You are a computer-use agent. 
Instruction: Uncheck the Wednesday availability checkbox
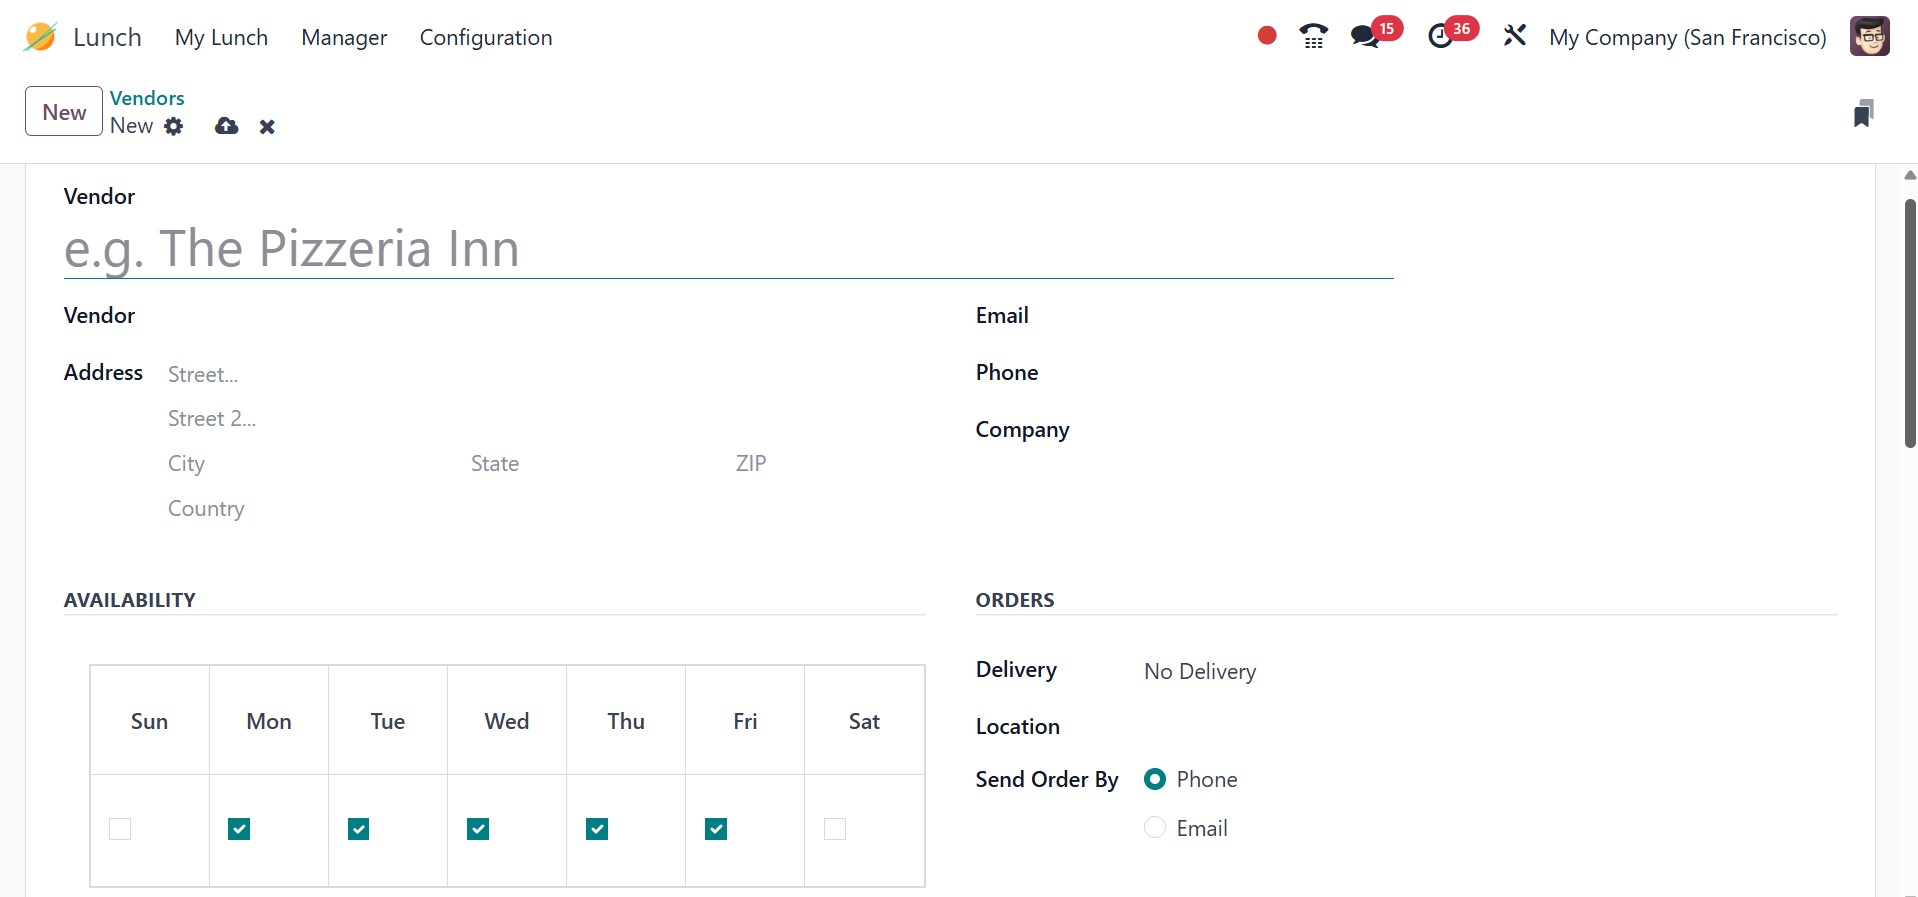coord(478,829)
